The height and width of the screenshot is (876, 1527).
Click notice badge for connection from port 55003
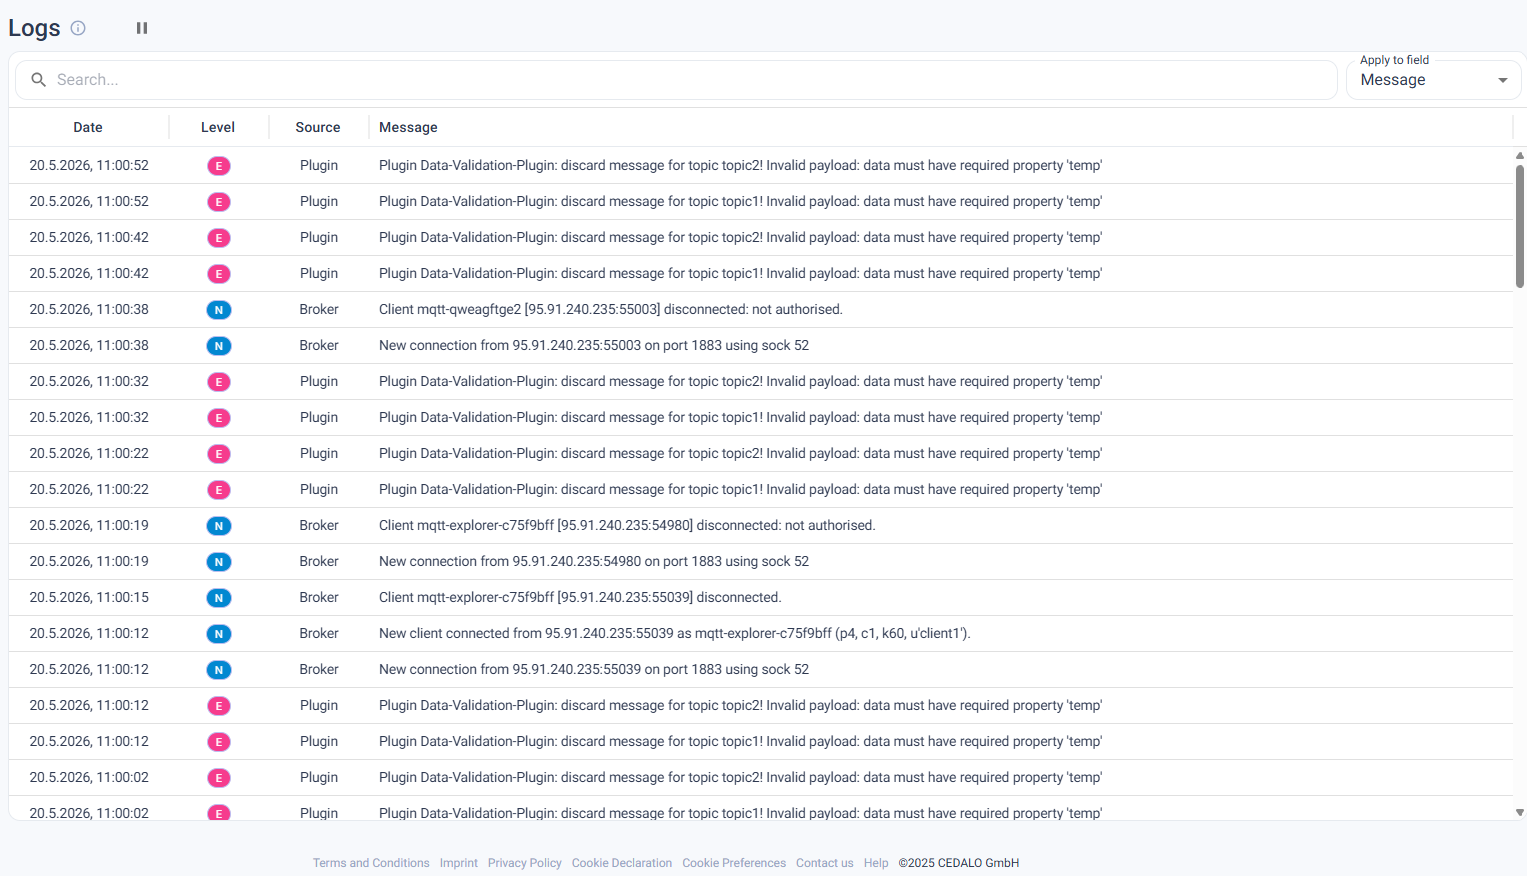tap(219, 346)
